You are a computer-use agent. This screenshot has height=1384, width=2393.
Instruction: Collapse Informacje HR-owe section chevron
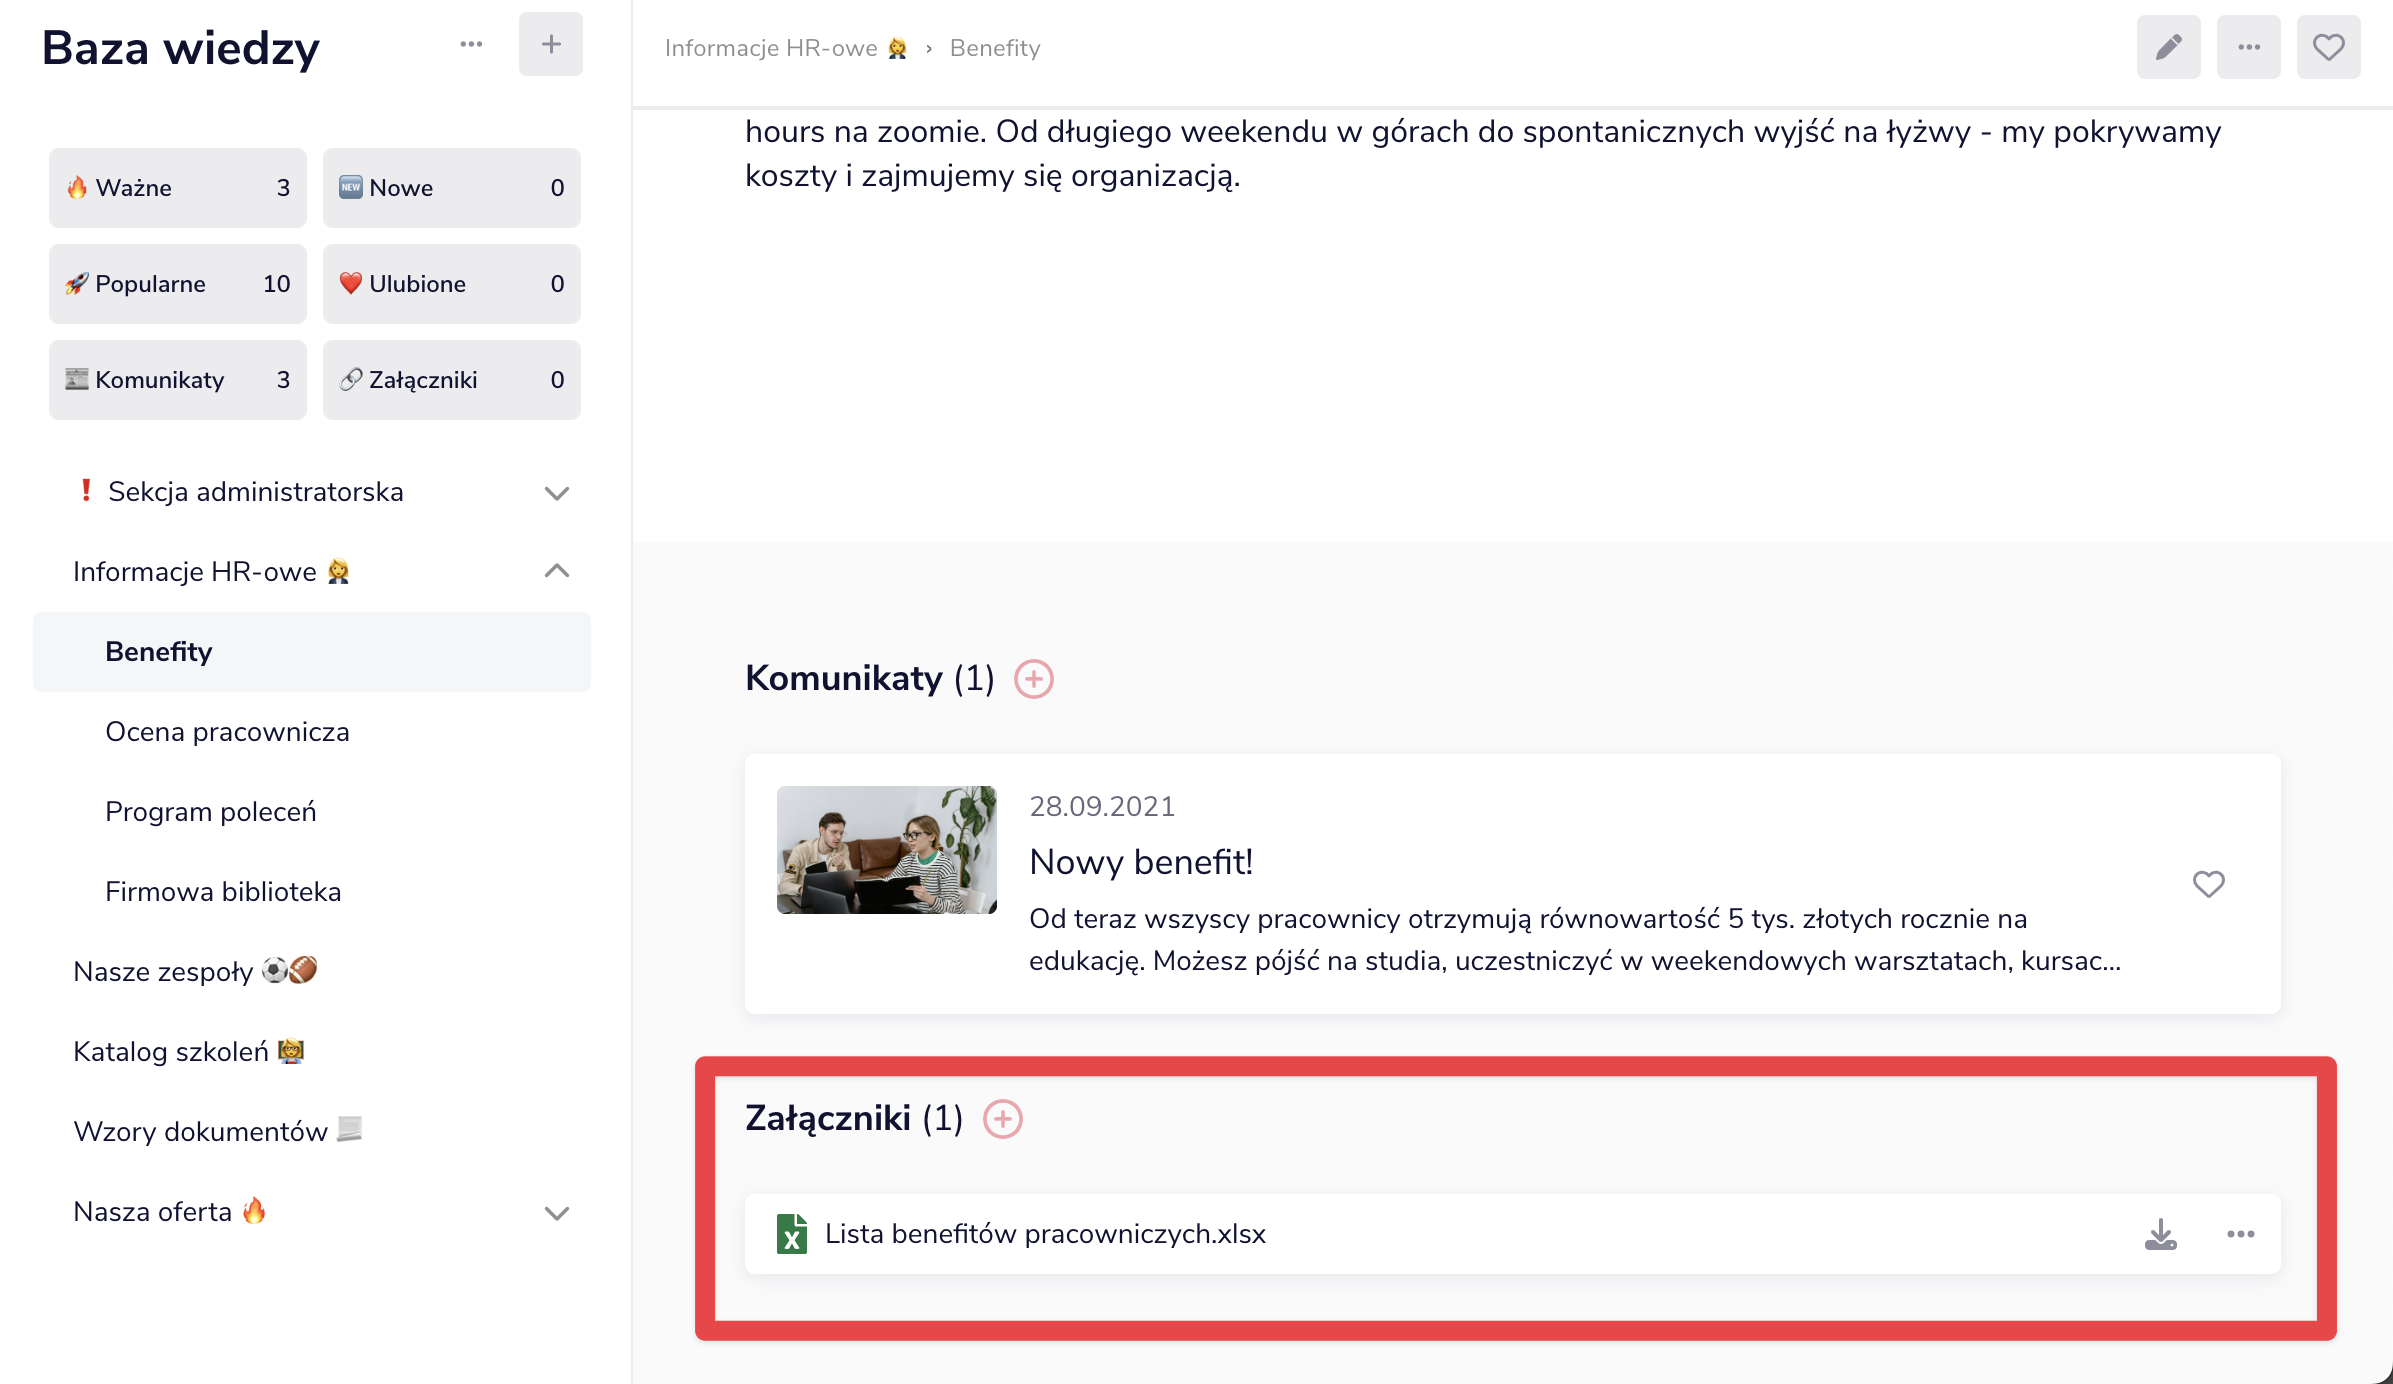click(556, 571)
